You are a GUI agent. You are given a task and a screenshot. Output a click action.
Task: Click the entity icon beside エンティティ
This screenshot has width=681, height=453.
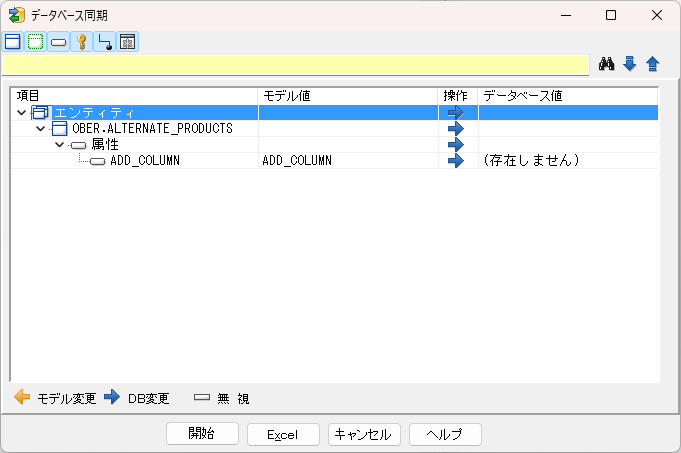tap(40, 113)
